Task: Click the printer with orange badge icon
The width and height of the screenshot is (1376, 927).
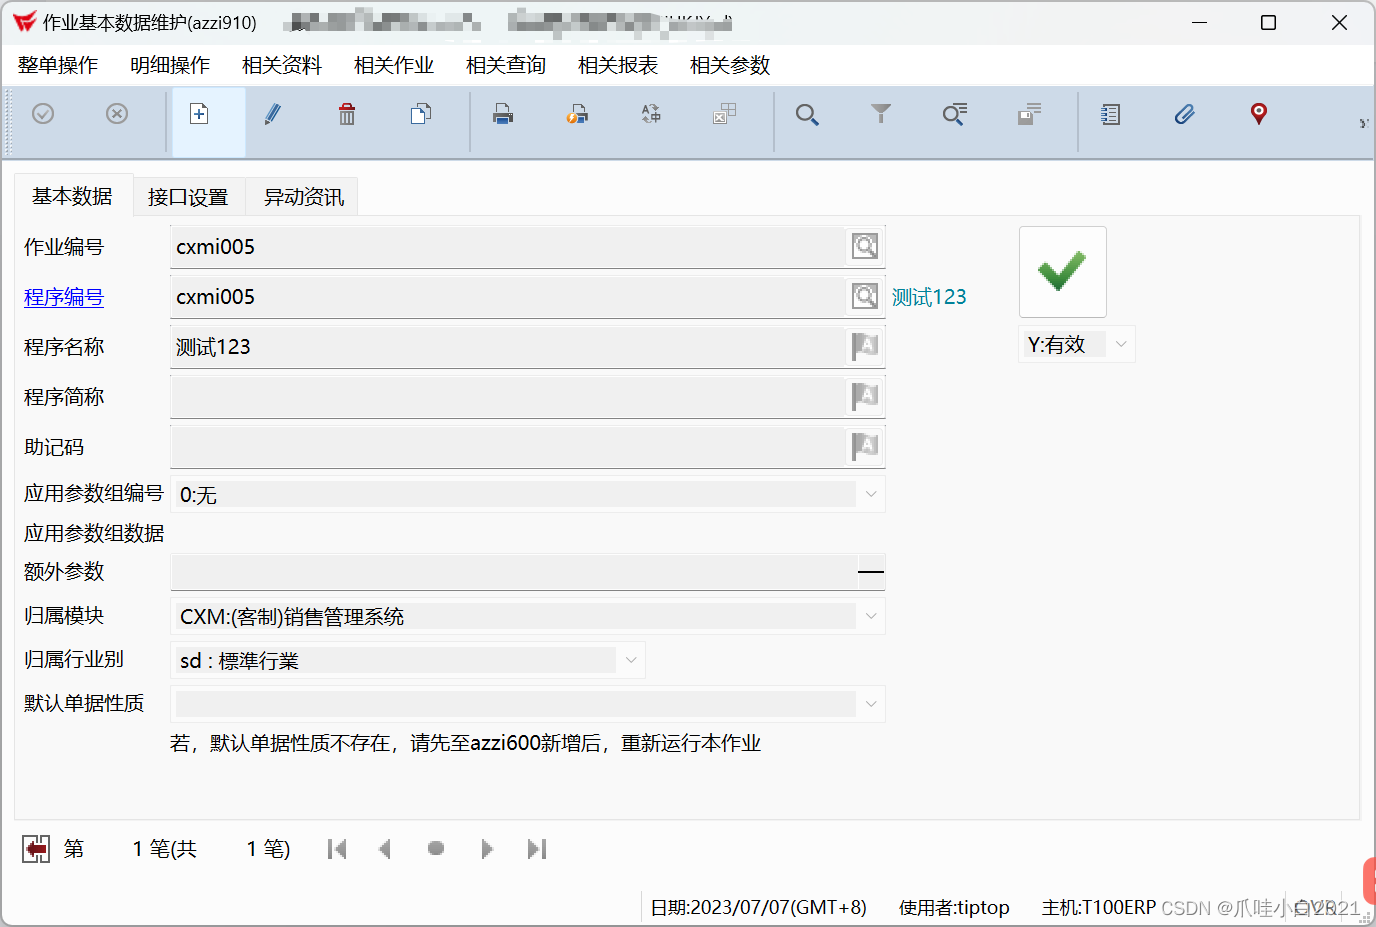Action: pos(577,114)
